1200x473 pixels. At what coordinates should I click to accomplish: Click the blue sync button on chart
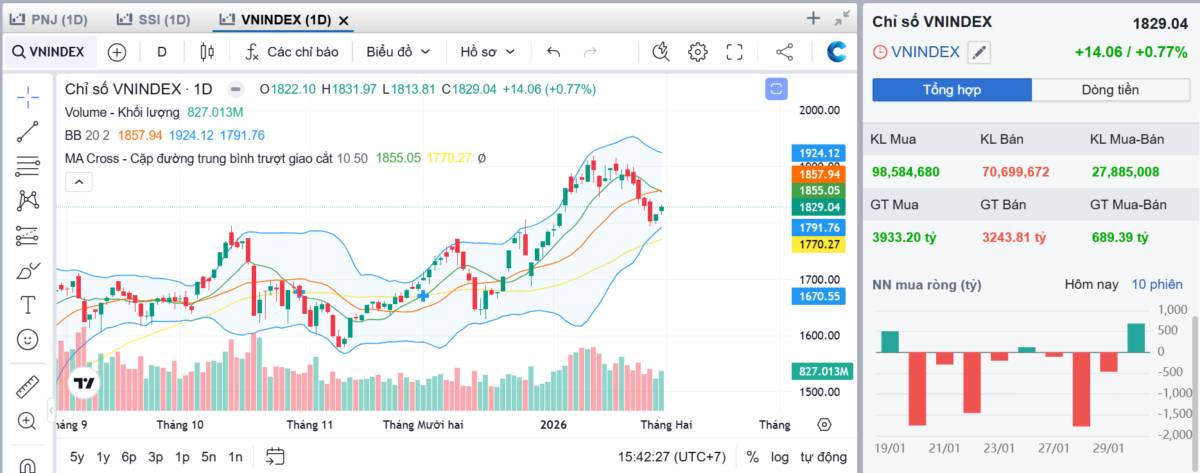click(776, 89)
